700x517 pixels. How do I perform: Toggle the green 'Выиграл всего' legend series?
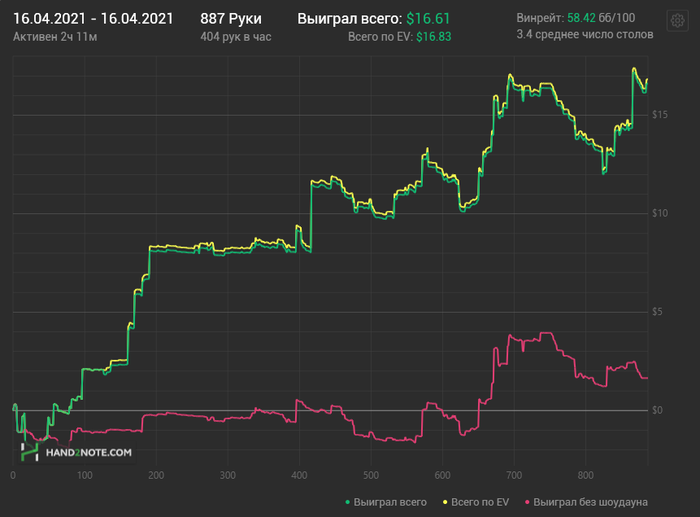click(386, 502)
